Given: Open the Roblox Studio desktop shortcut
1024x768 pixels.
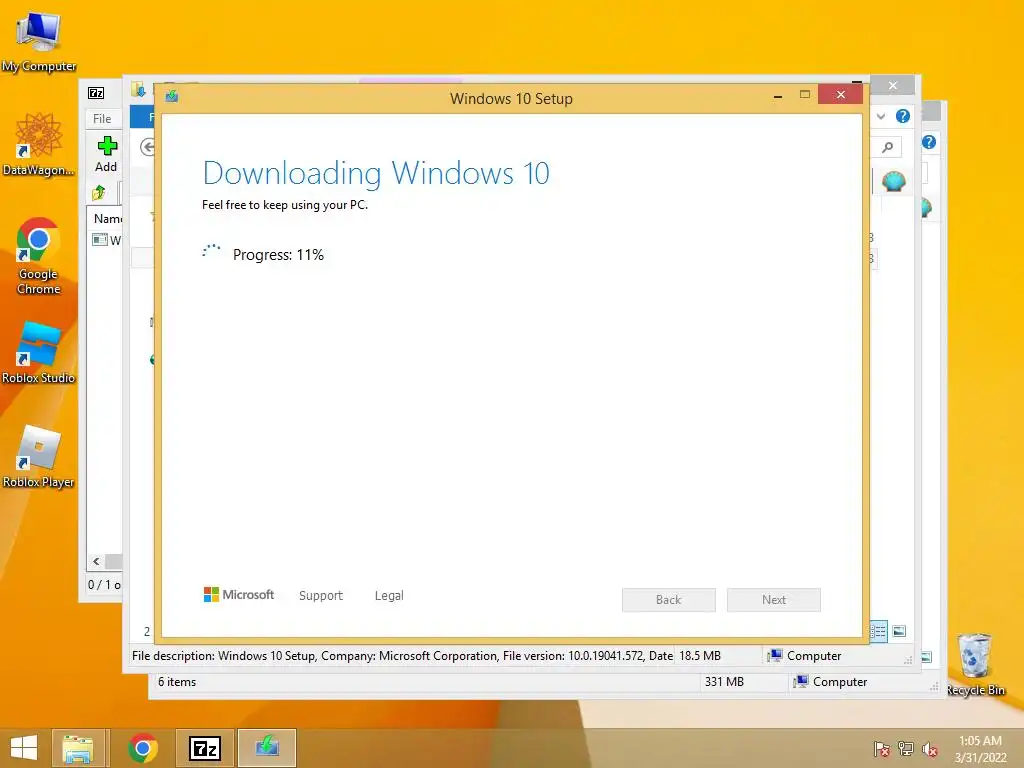Looking at the screenshot, I should (39, 351).
